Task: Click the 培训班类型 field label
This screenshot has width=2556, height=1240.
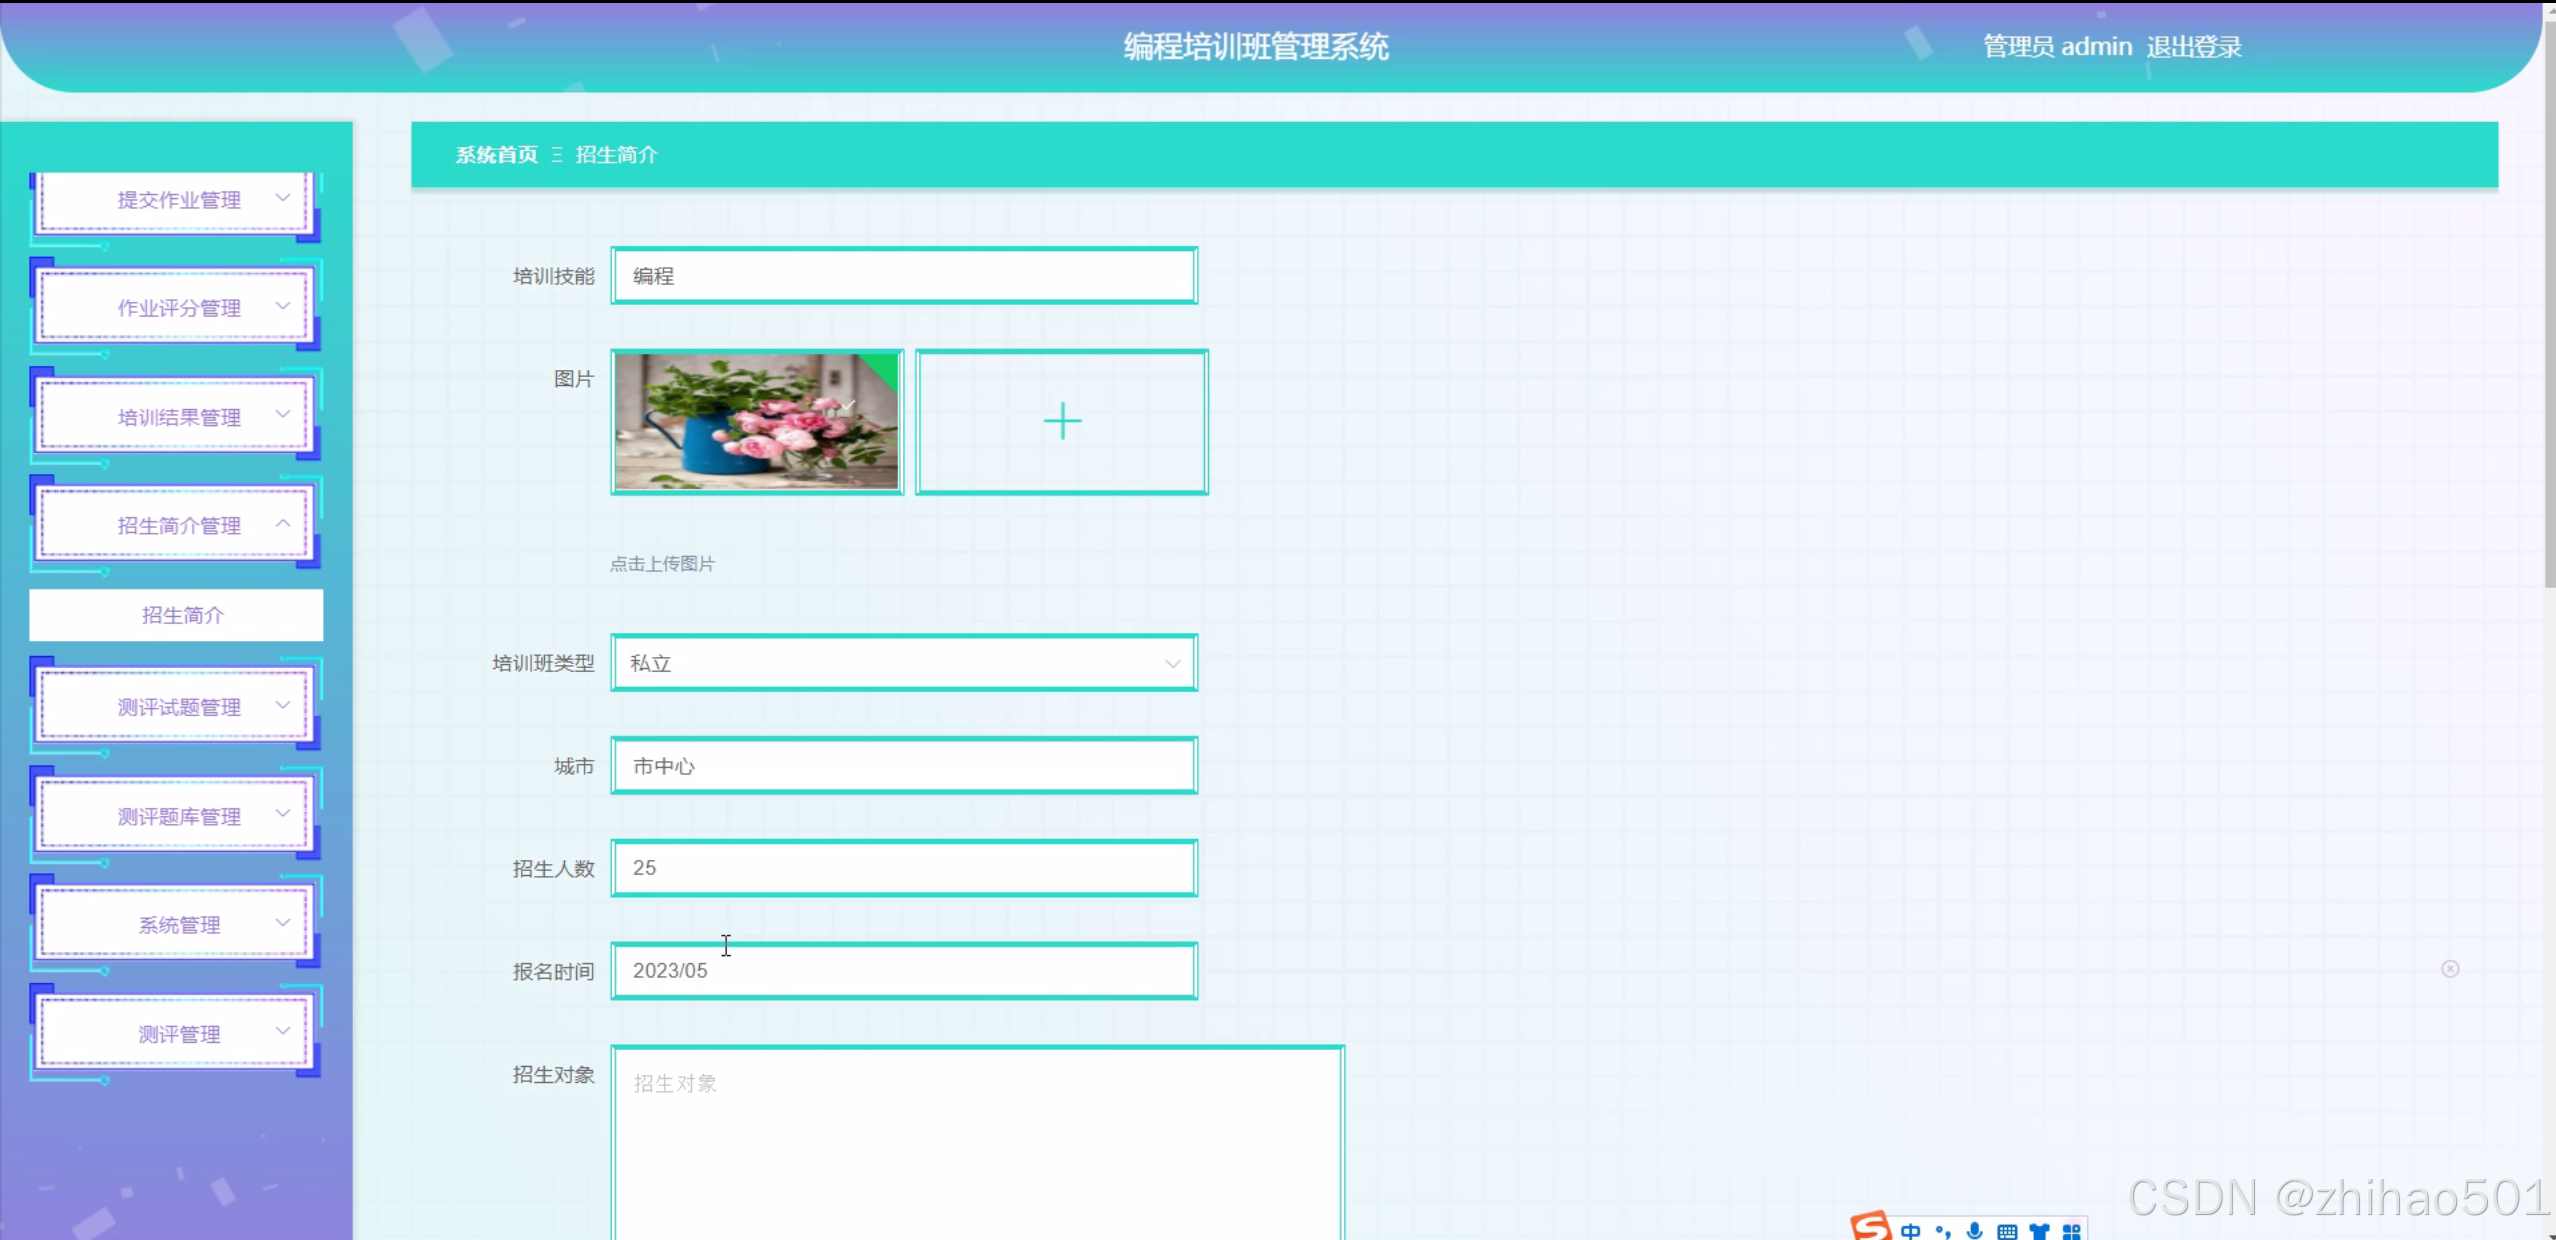Action: point(543,663)
